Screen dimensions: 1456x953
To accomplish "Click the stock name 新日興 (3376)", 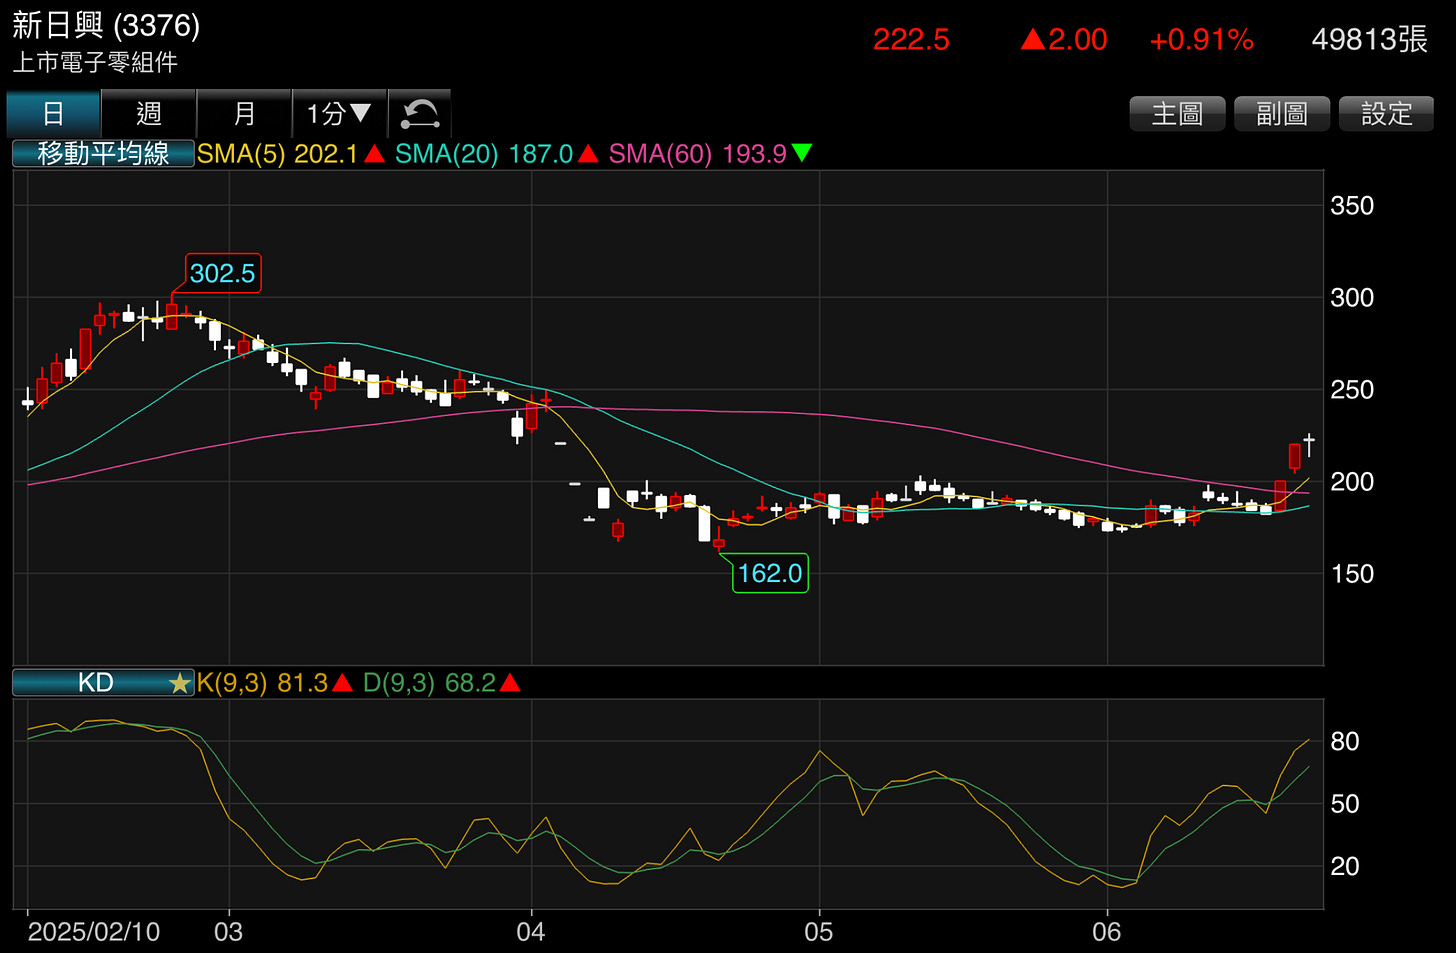I will coord(106,25).
